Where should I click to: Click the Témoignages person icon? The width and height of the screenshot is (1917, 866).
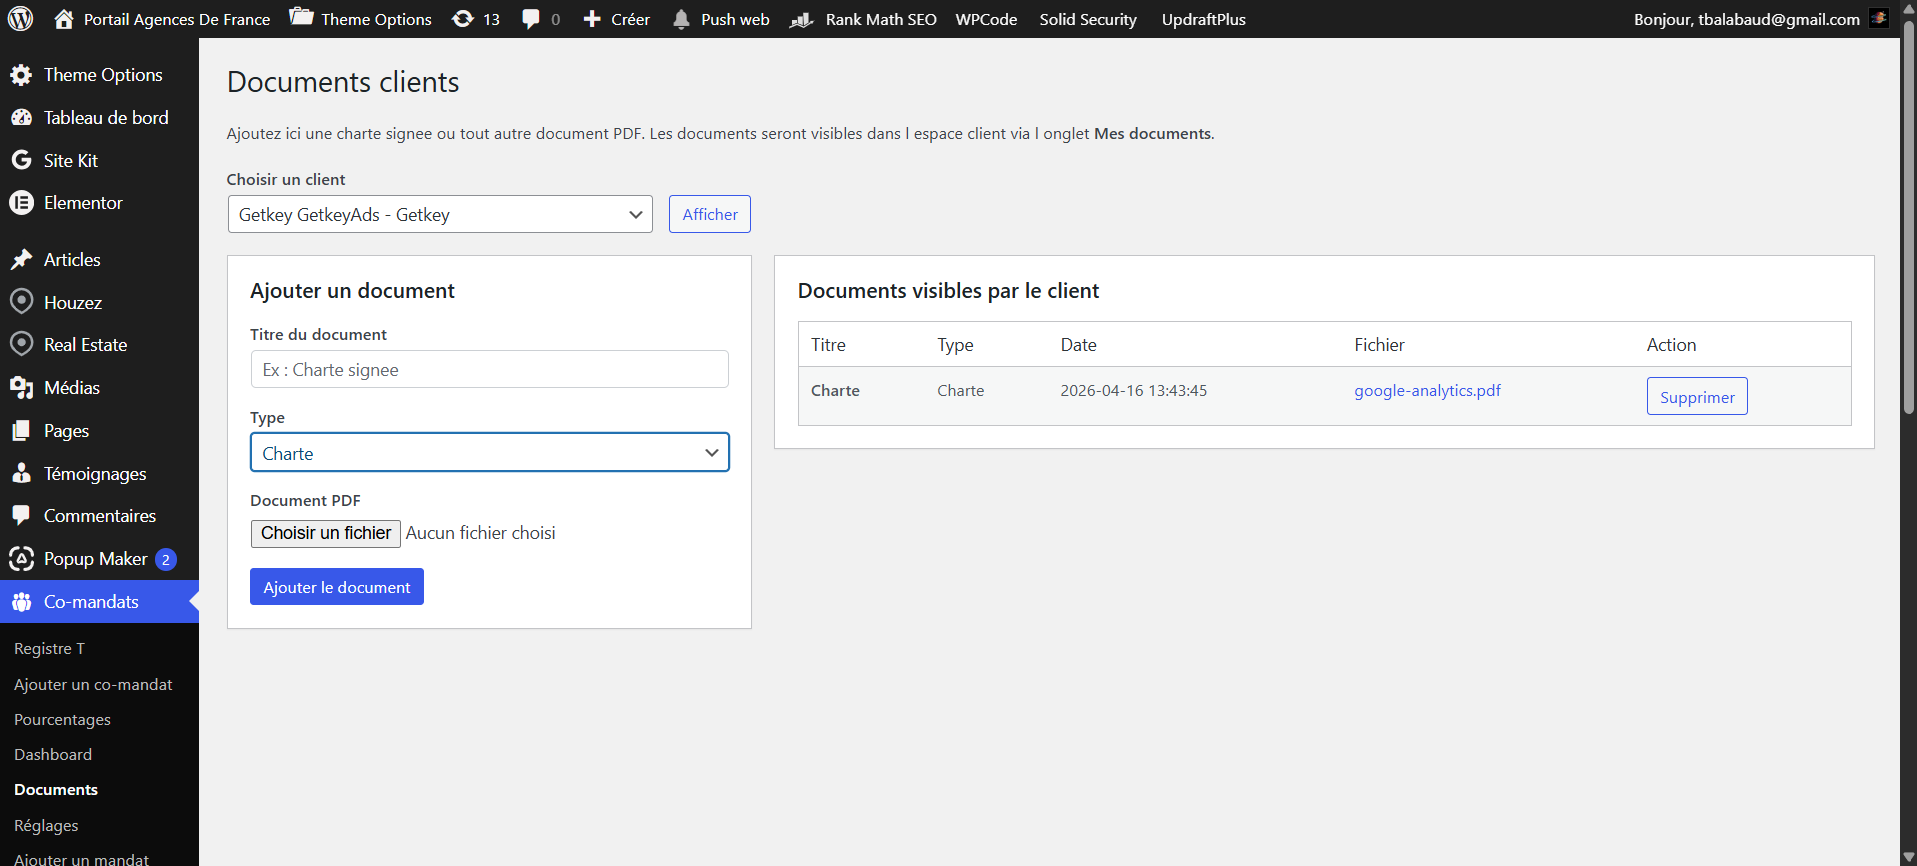tap(21, 473)
